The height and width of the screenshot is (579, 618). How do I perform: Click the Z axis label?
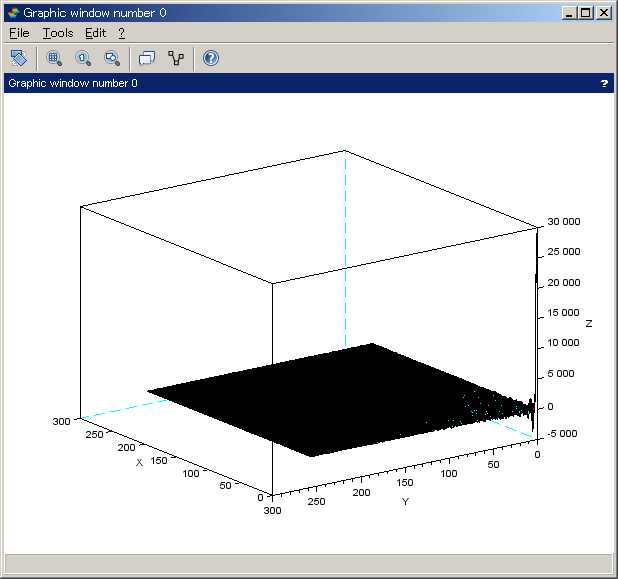pos(589,324)
